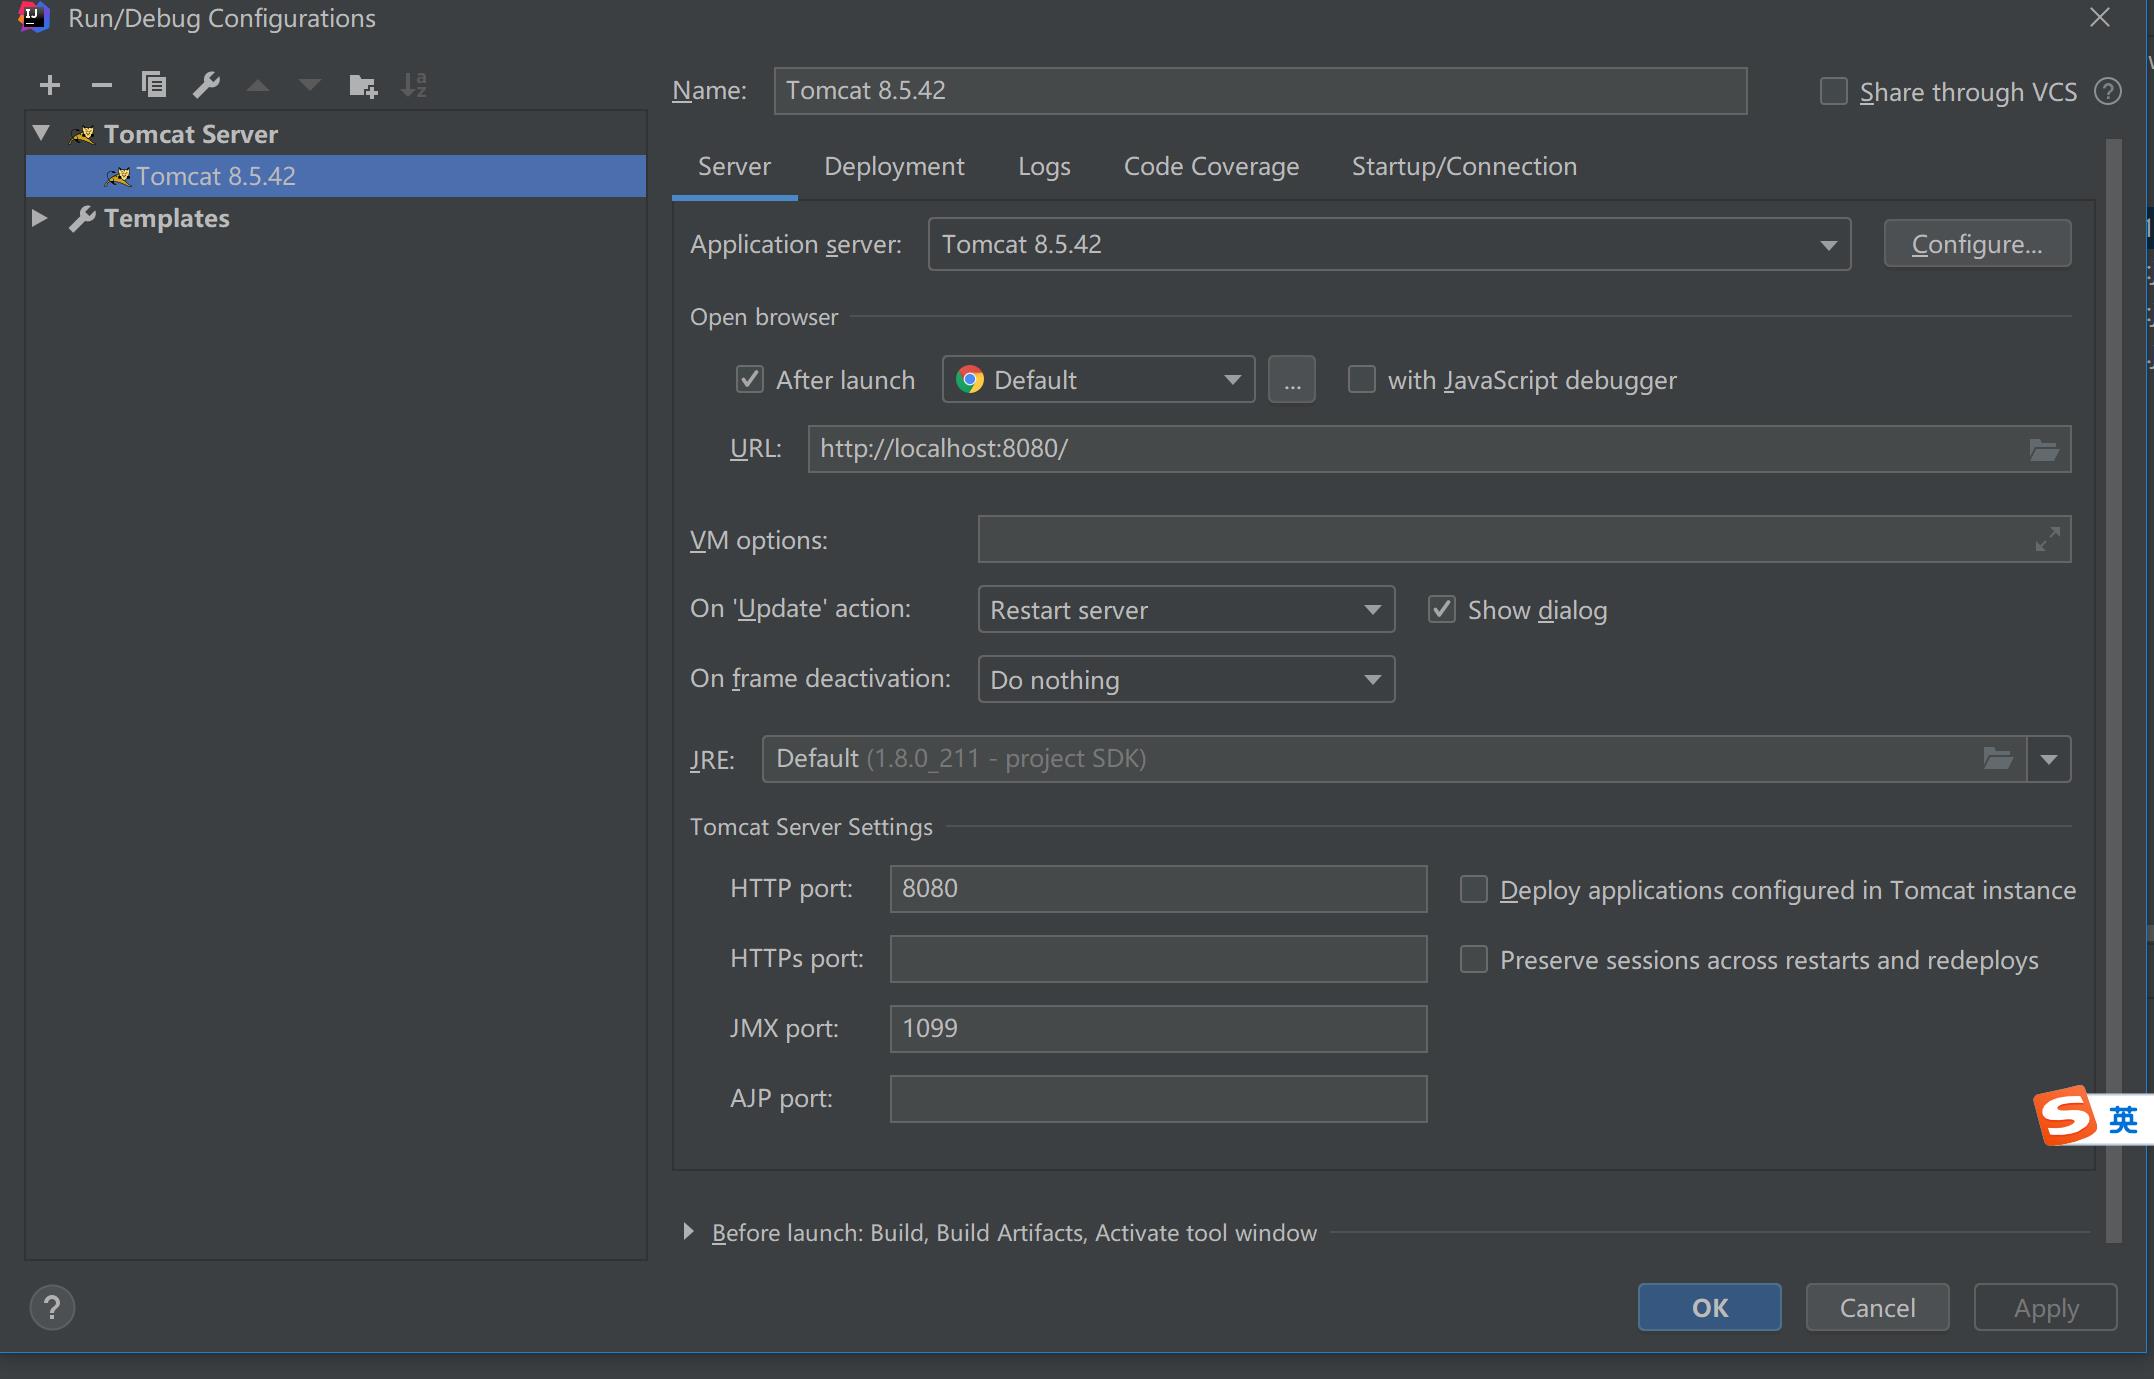Click the JMX port field
The image size is (2154, 1379).
[x=1158, y=1029]
